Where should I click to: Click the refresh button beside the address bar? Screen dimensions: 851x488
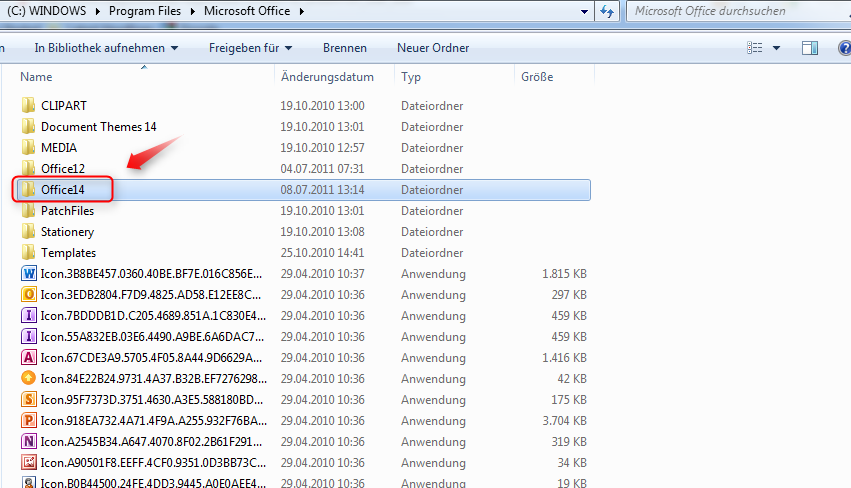(x=606, y=11)
